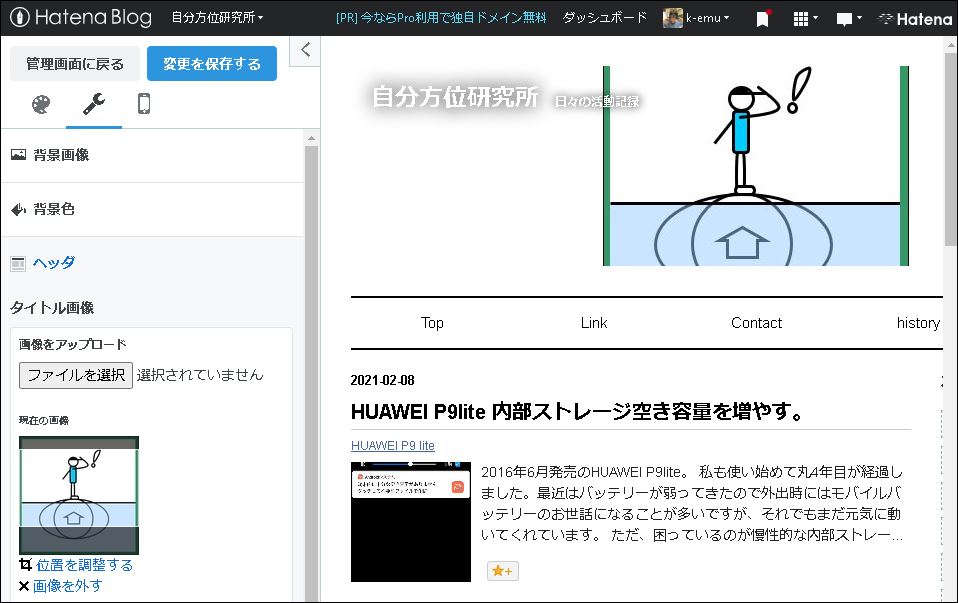This screenshot has height=603, width=958.
Task: Open the Link navigation item
Action: pos(594,323)
